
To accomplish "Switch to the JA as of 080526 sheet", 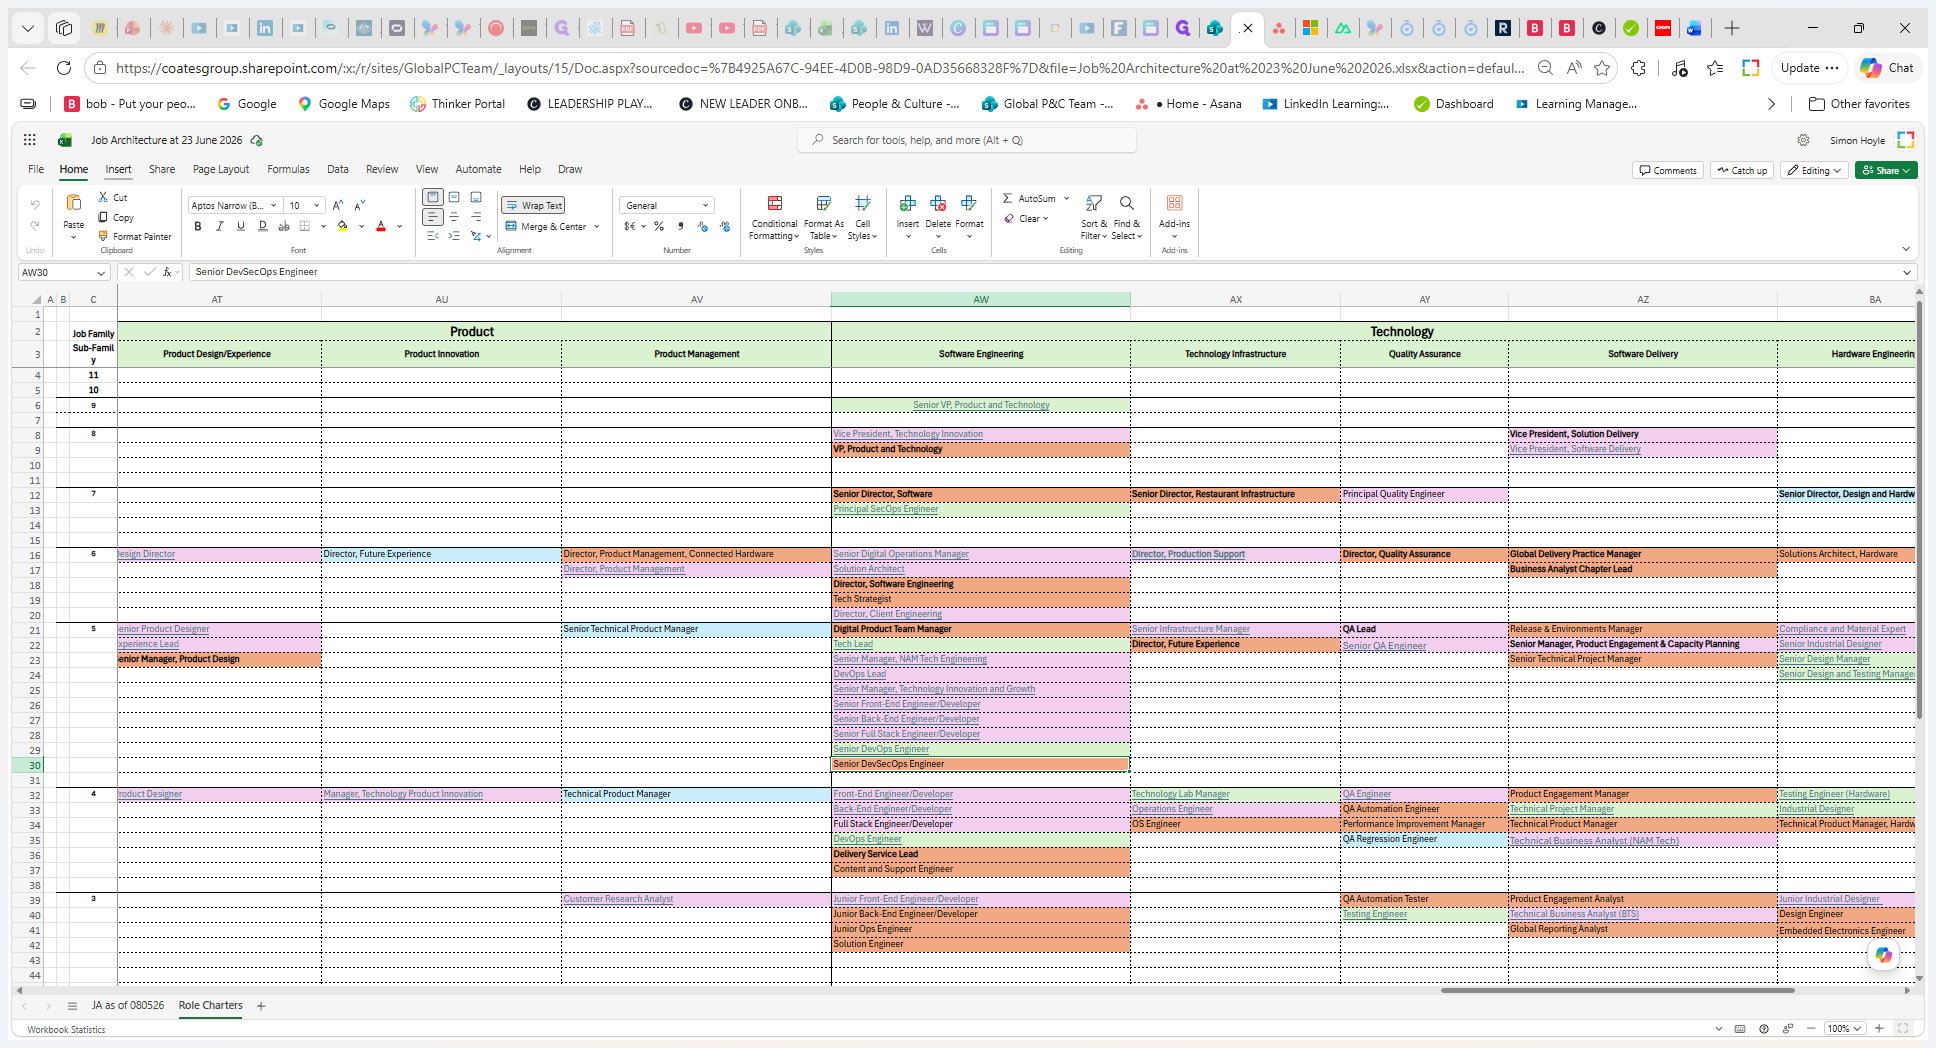I will 128,1006.
